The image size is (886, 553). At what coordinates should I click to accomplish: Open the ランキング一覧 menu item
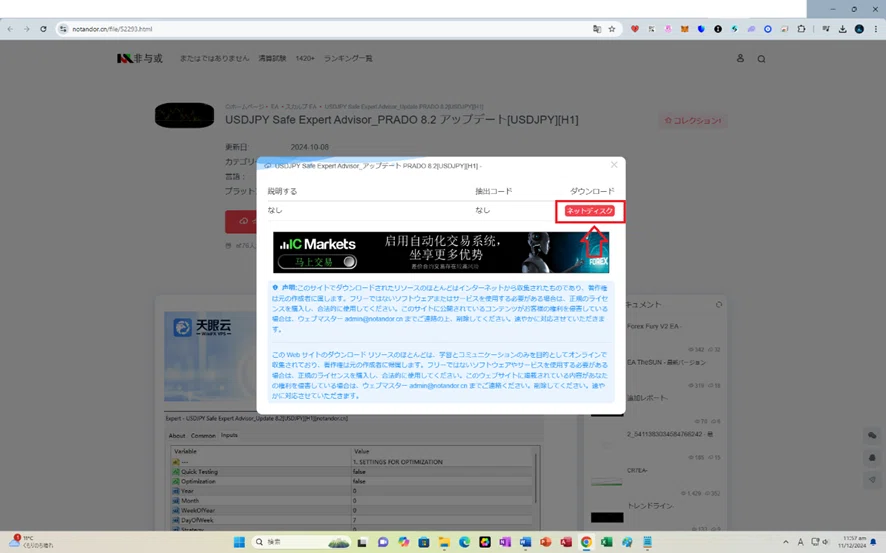tap(348, 58)
